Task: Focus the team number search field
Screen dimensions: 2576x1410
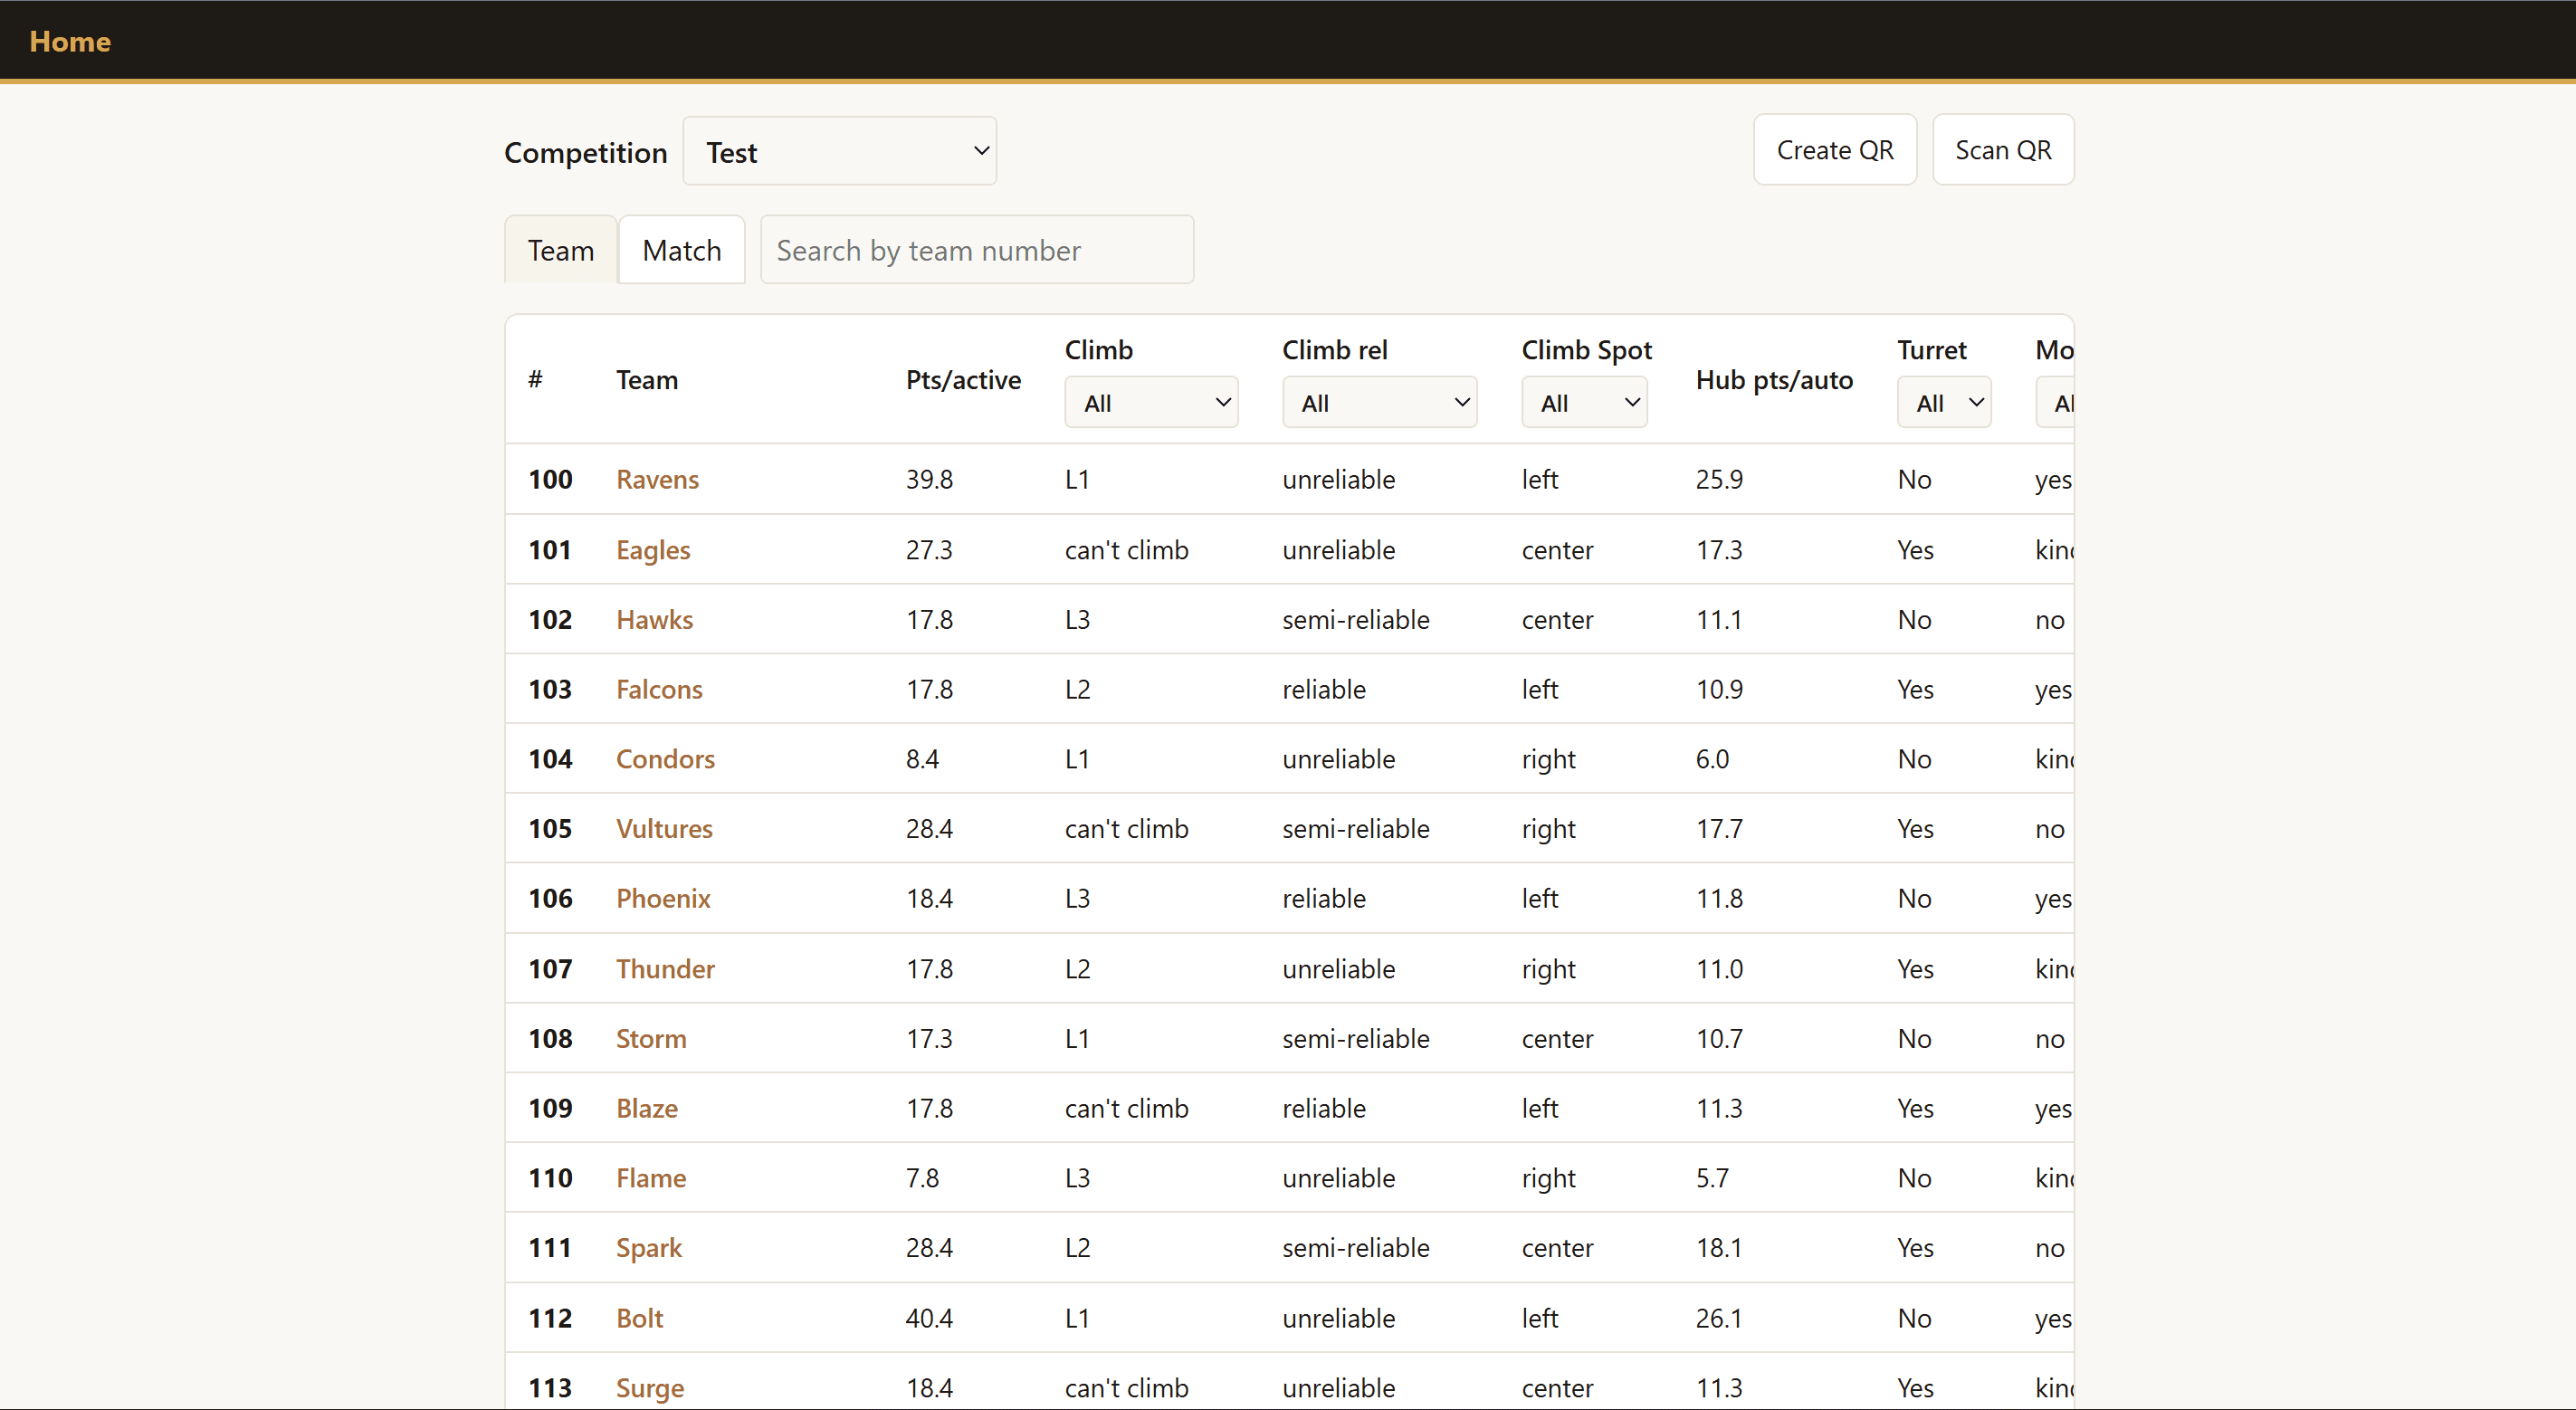Action: 976,250
